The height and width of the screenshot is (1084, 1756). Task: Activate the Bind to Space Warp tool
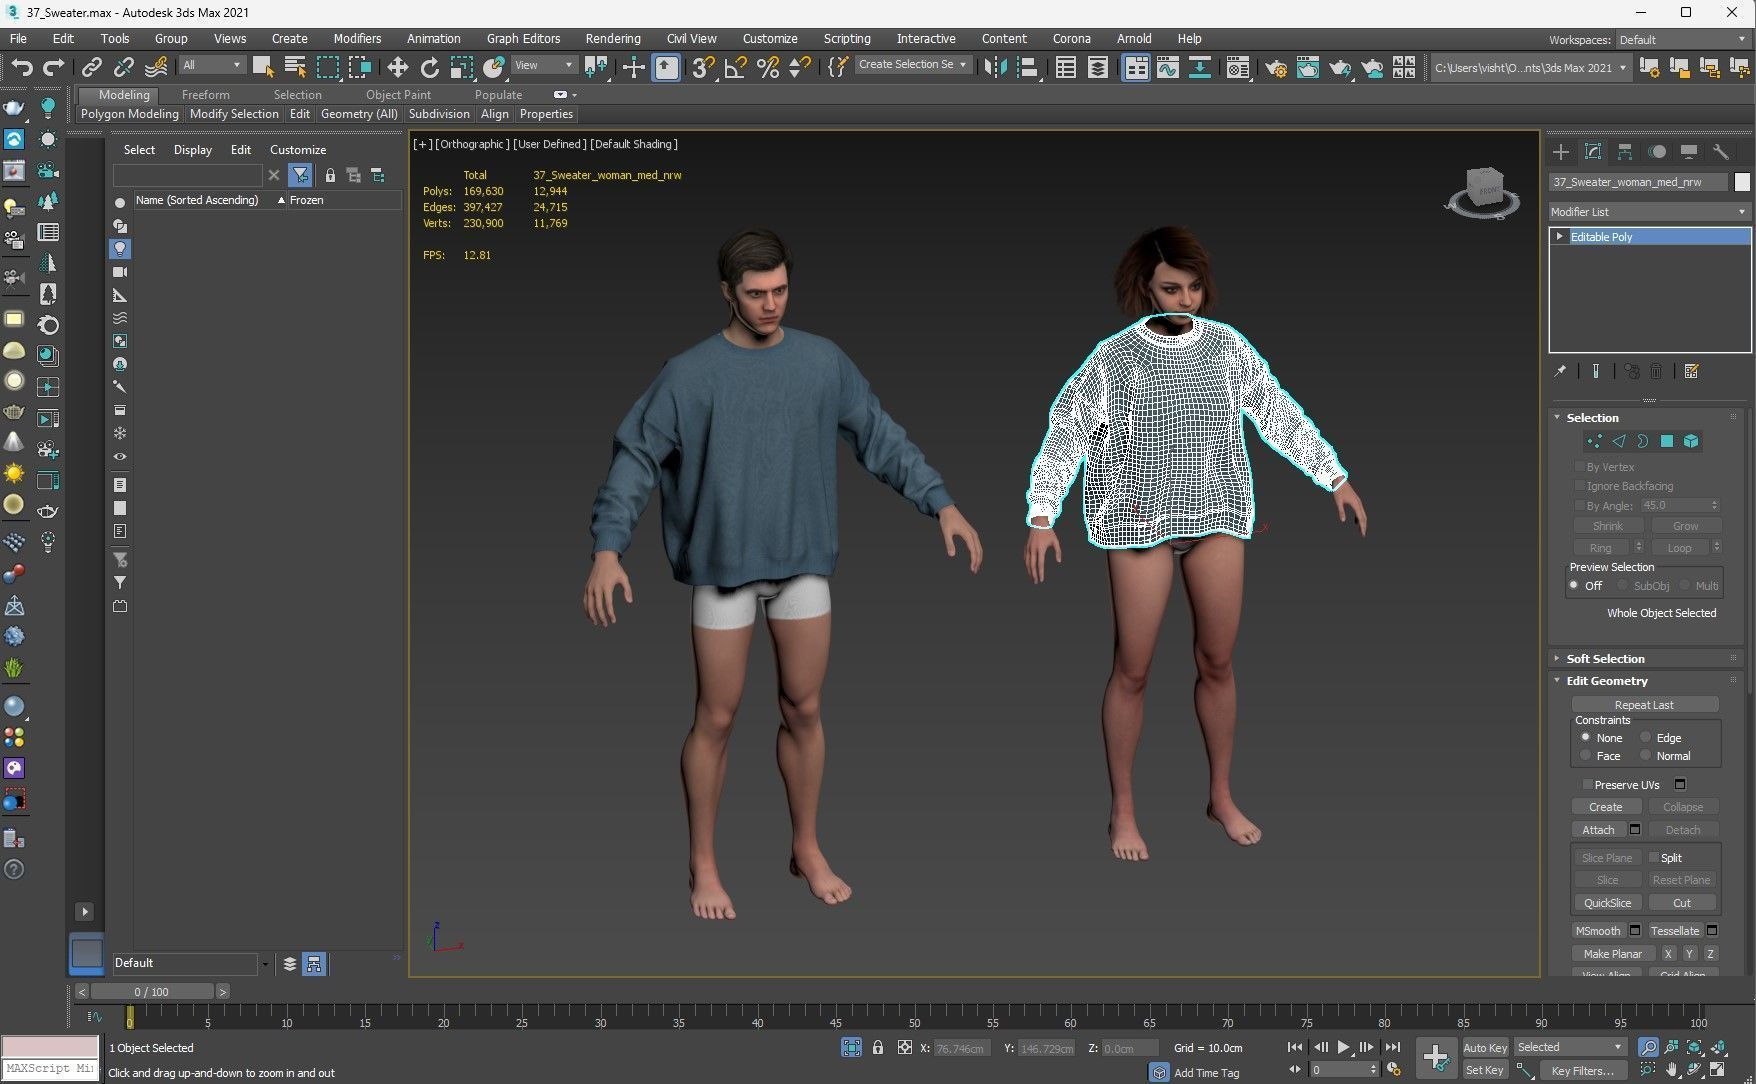pyautogui.click(x=156, y=67)
